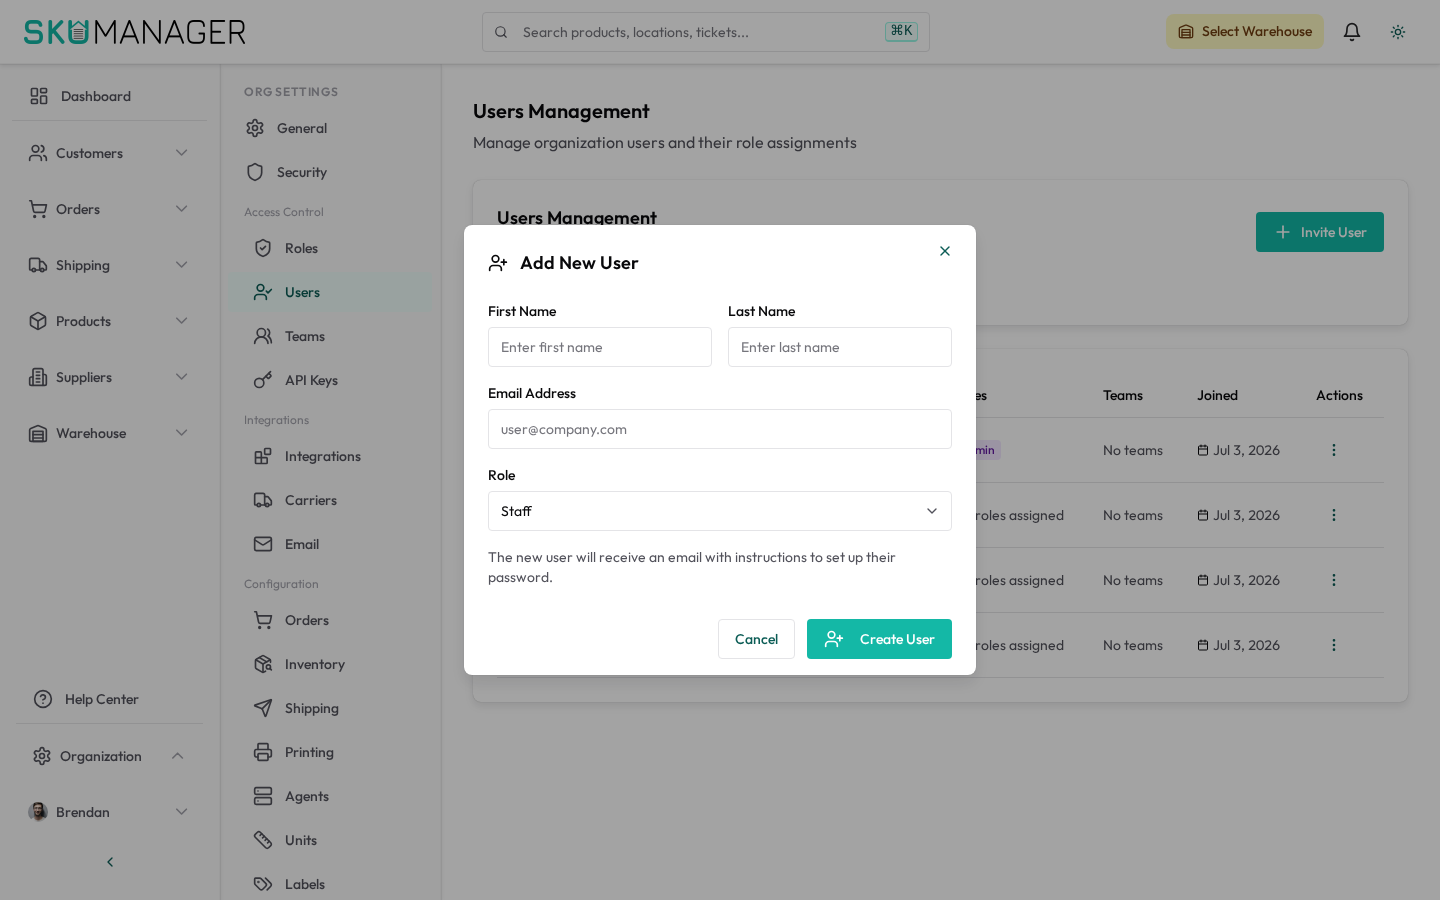This screenshot has height=900, width=1440.
Task: Click the Last Name input field
Action: coord(840,347)
